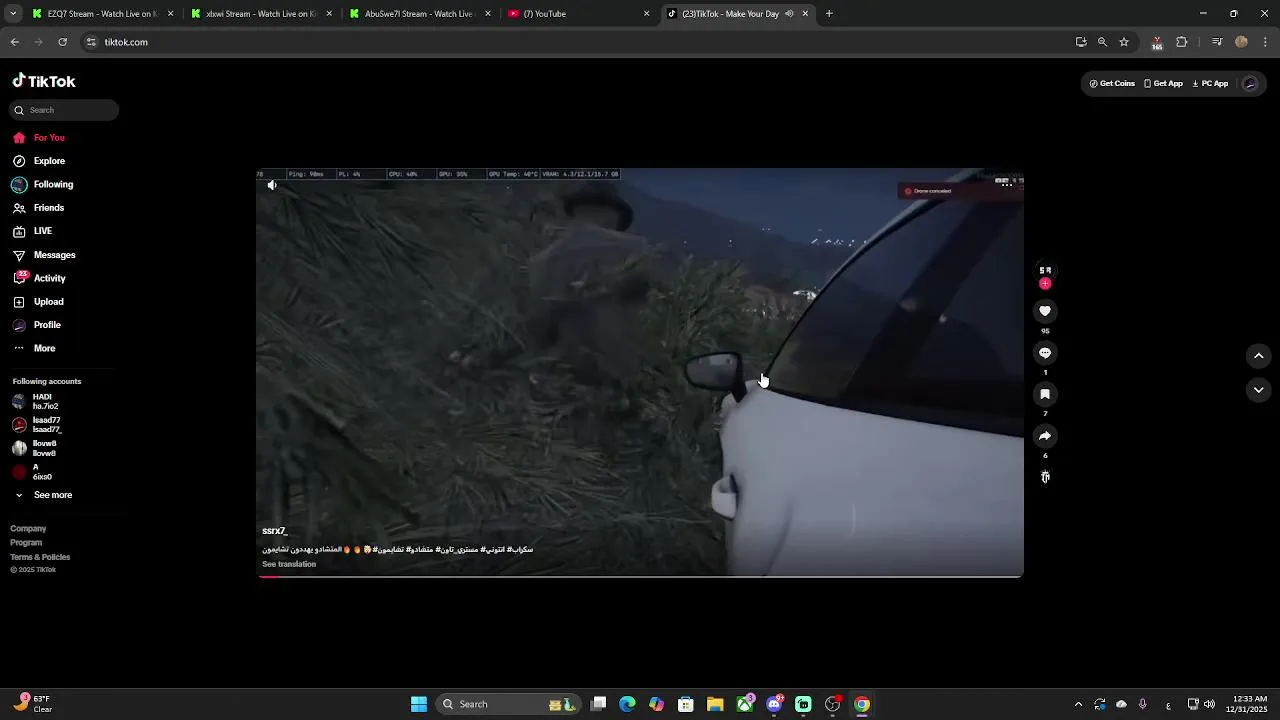
Task: Open the zoom magnifier icon in the address bar
Action: coord(1102,42)
